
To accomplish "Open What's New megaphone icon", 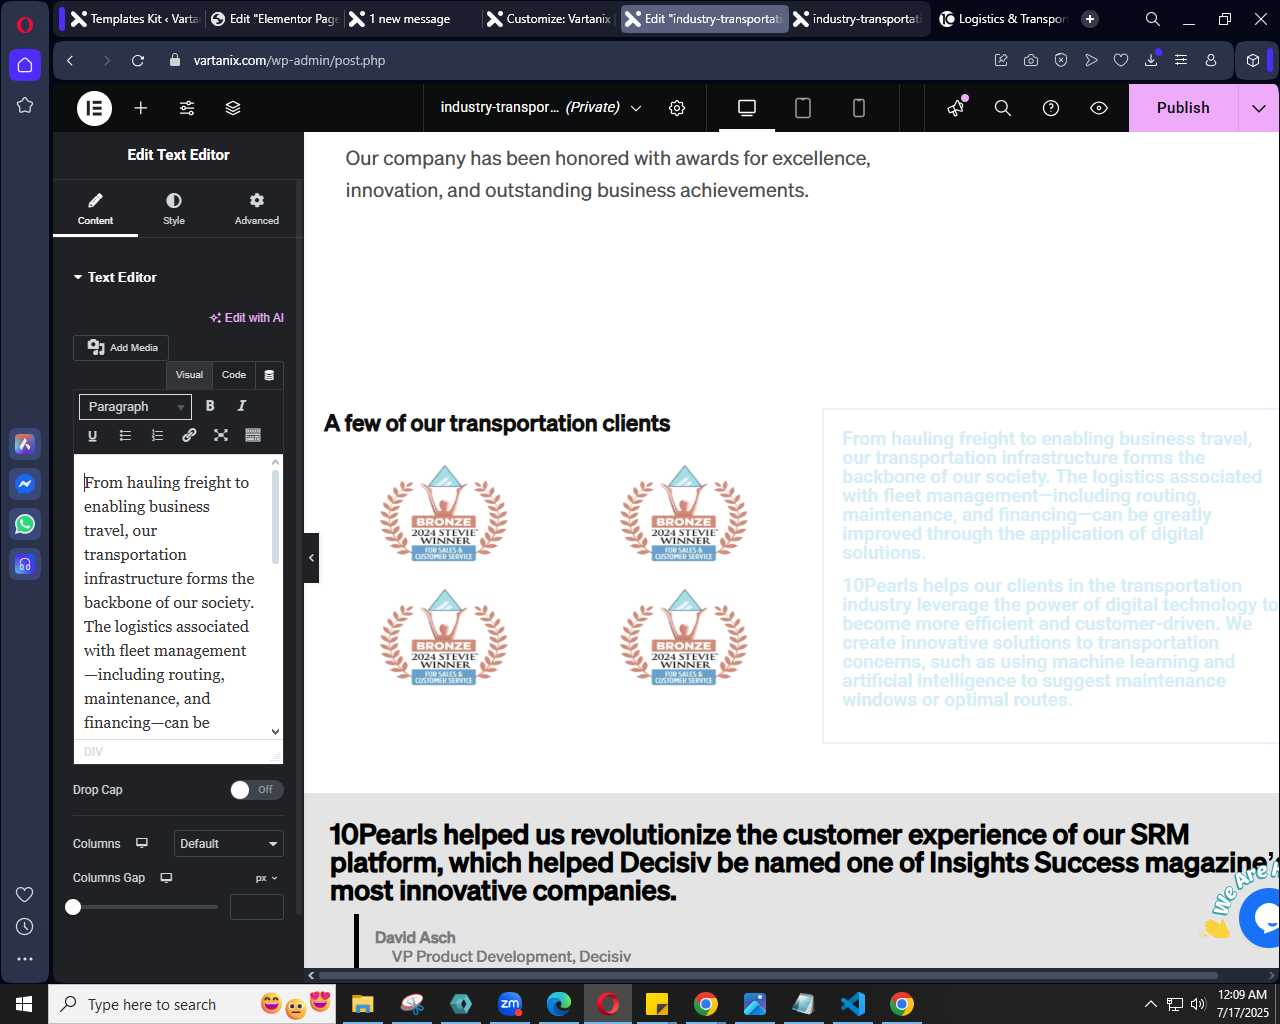I will (957, 107).
